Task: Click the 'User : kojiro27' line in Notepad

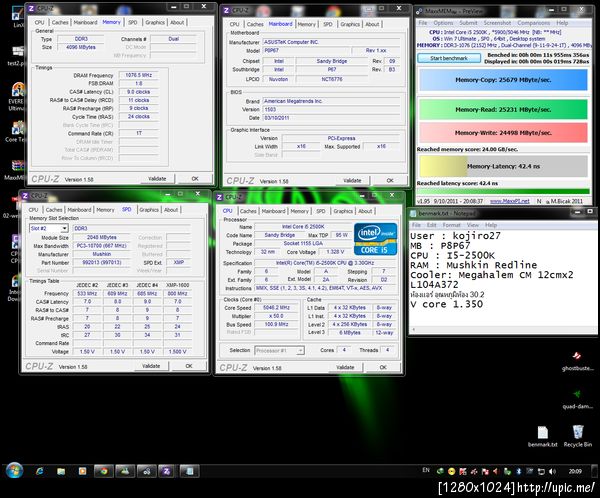Action: (455, 236)
